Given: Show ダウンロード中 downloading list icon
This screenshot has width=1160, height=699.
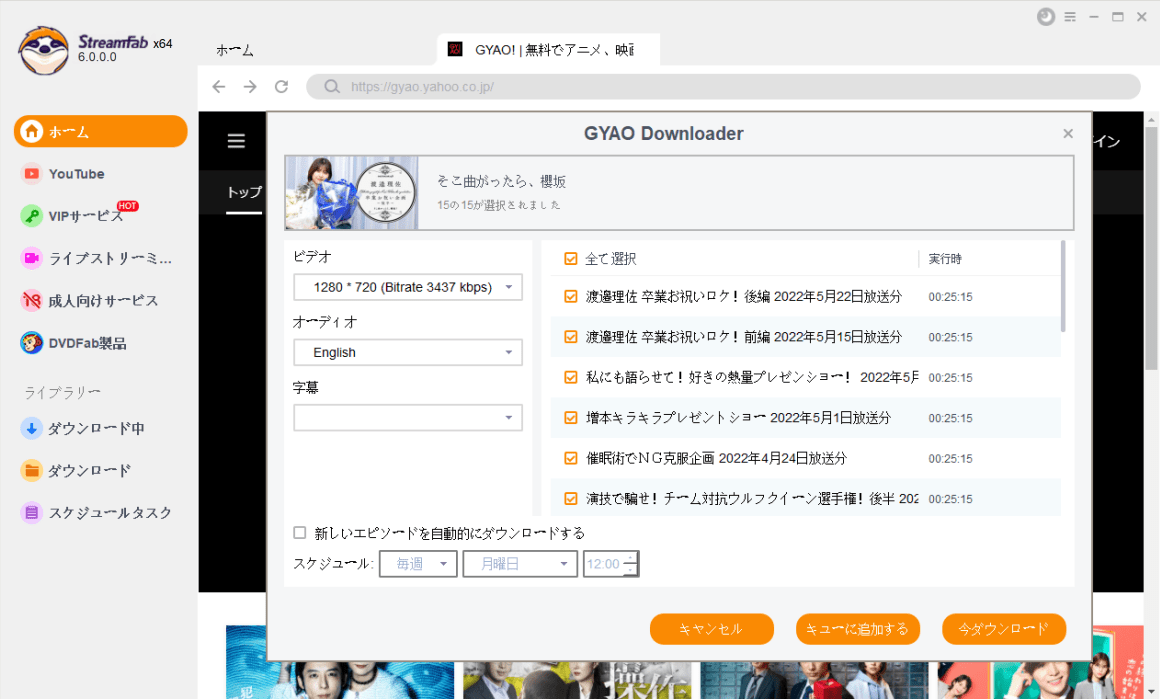Looking at the screenshot, I should pyautogui.click(x=32, y=428).
